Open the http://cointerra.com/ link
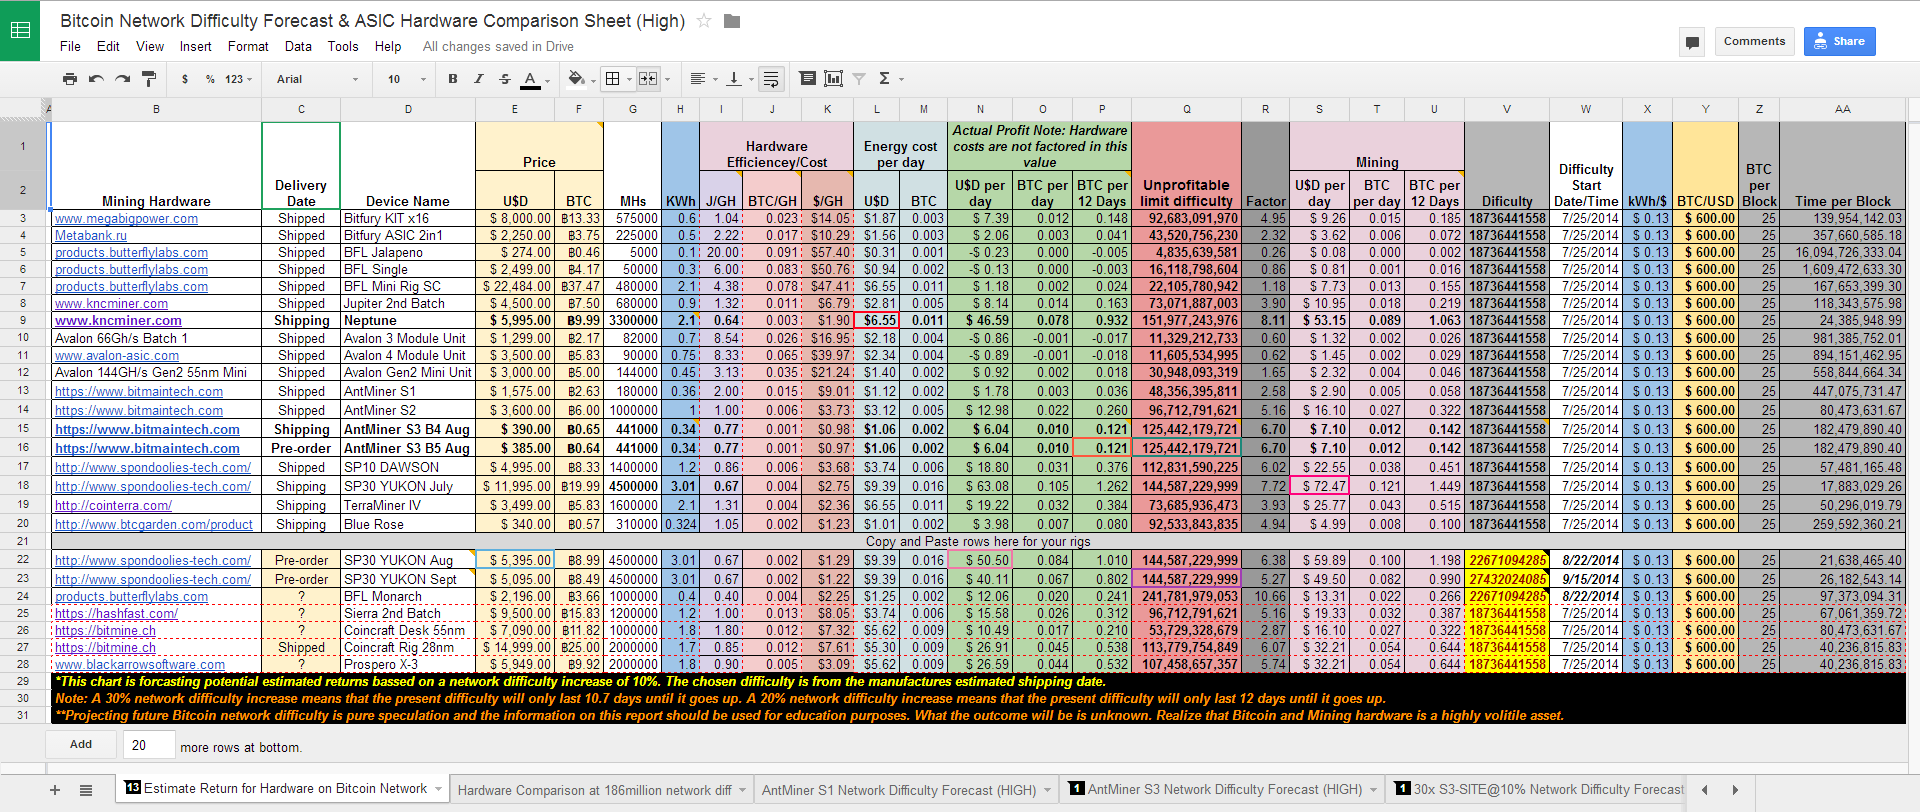Image resolution: width=1920 pixels, height=812 pixels. pyautogui.click(x=113, y=506)
